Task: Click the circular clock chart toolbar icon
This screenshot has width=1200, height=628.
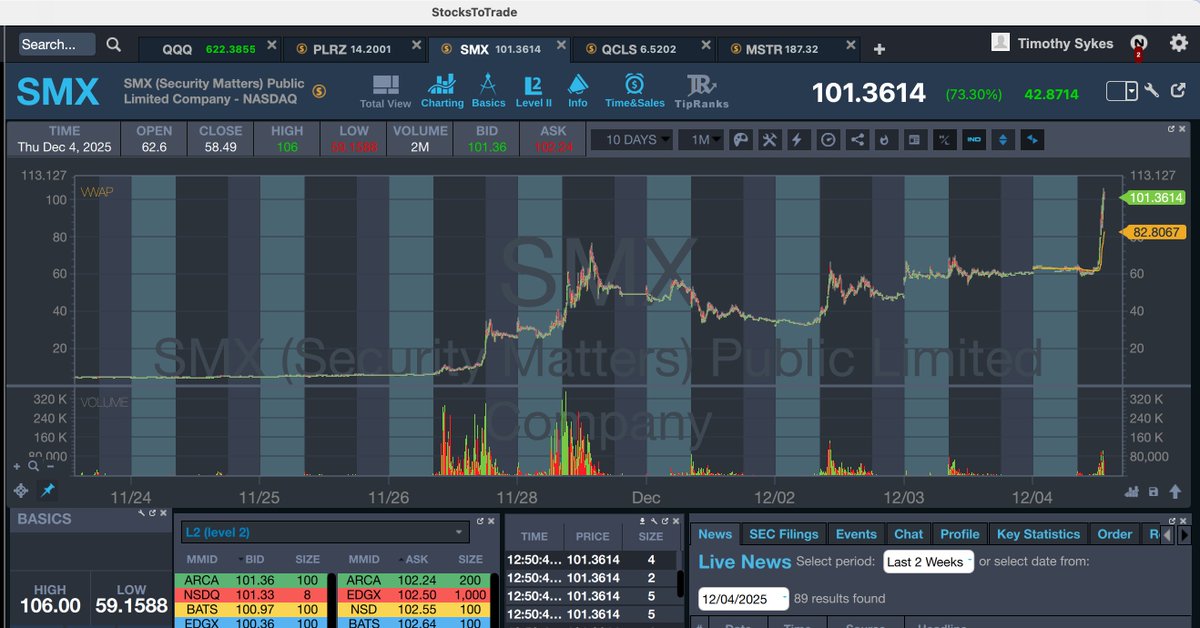Action: pyautogui.click(x=828, y=140)
